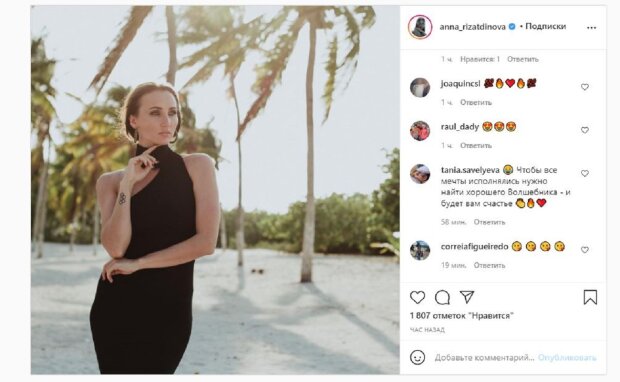620x382 pixels.
Task: Open raul_dady's profile avatar
Action: pyautogui.click(x=420, y=131)
